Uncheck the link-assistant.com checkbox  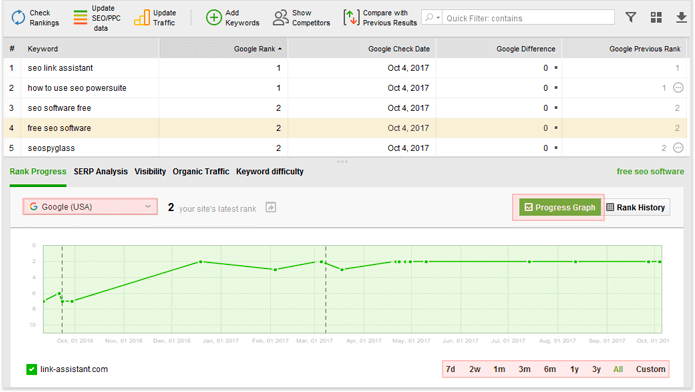[x=31, y=369]
